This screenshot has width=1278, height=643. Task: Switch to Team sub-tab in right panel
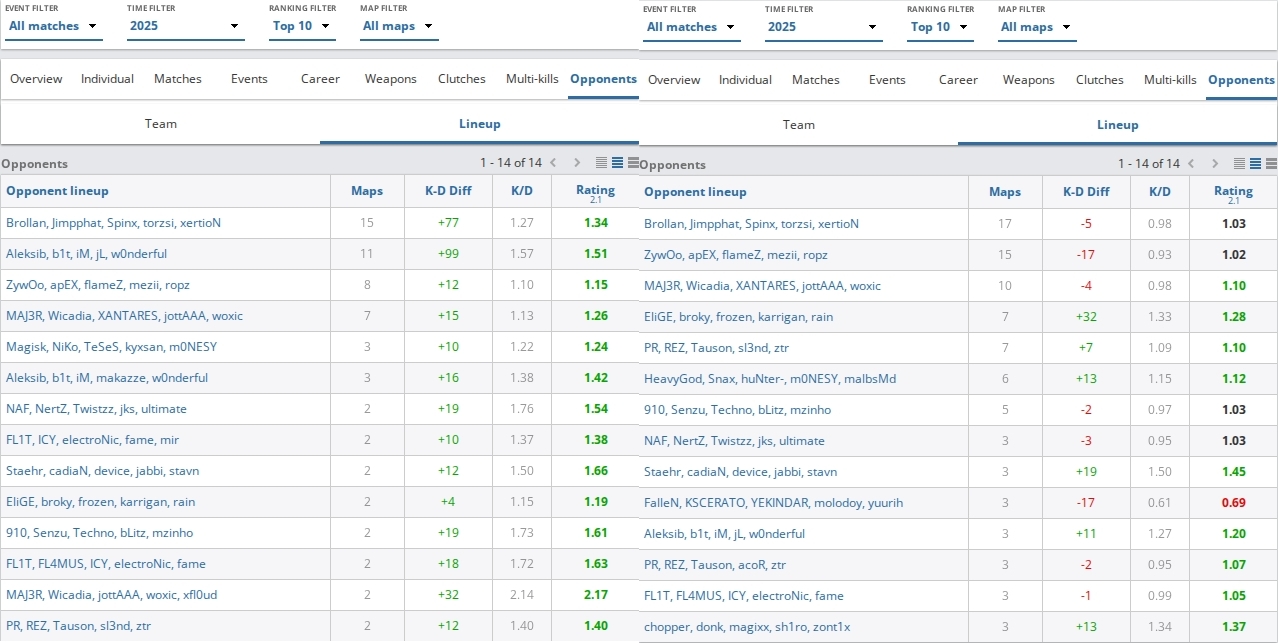tap(798, 125)
